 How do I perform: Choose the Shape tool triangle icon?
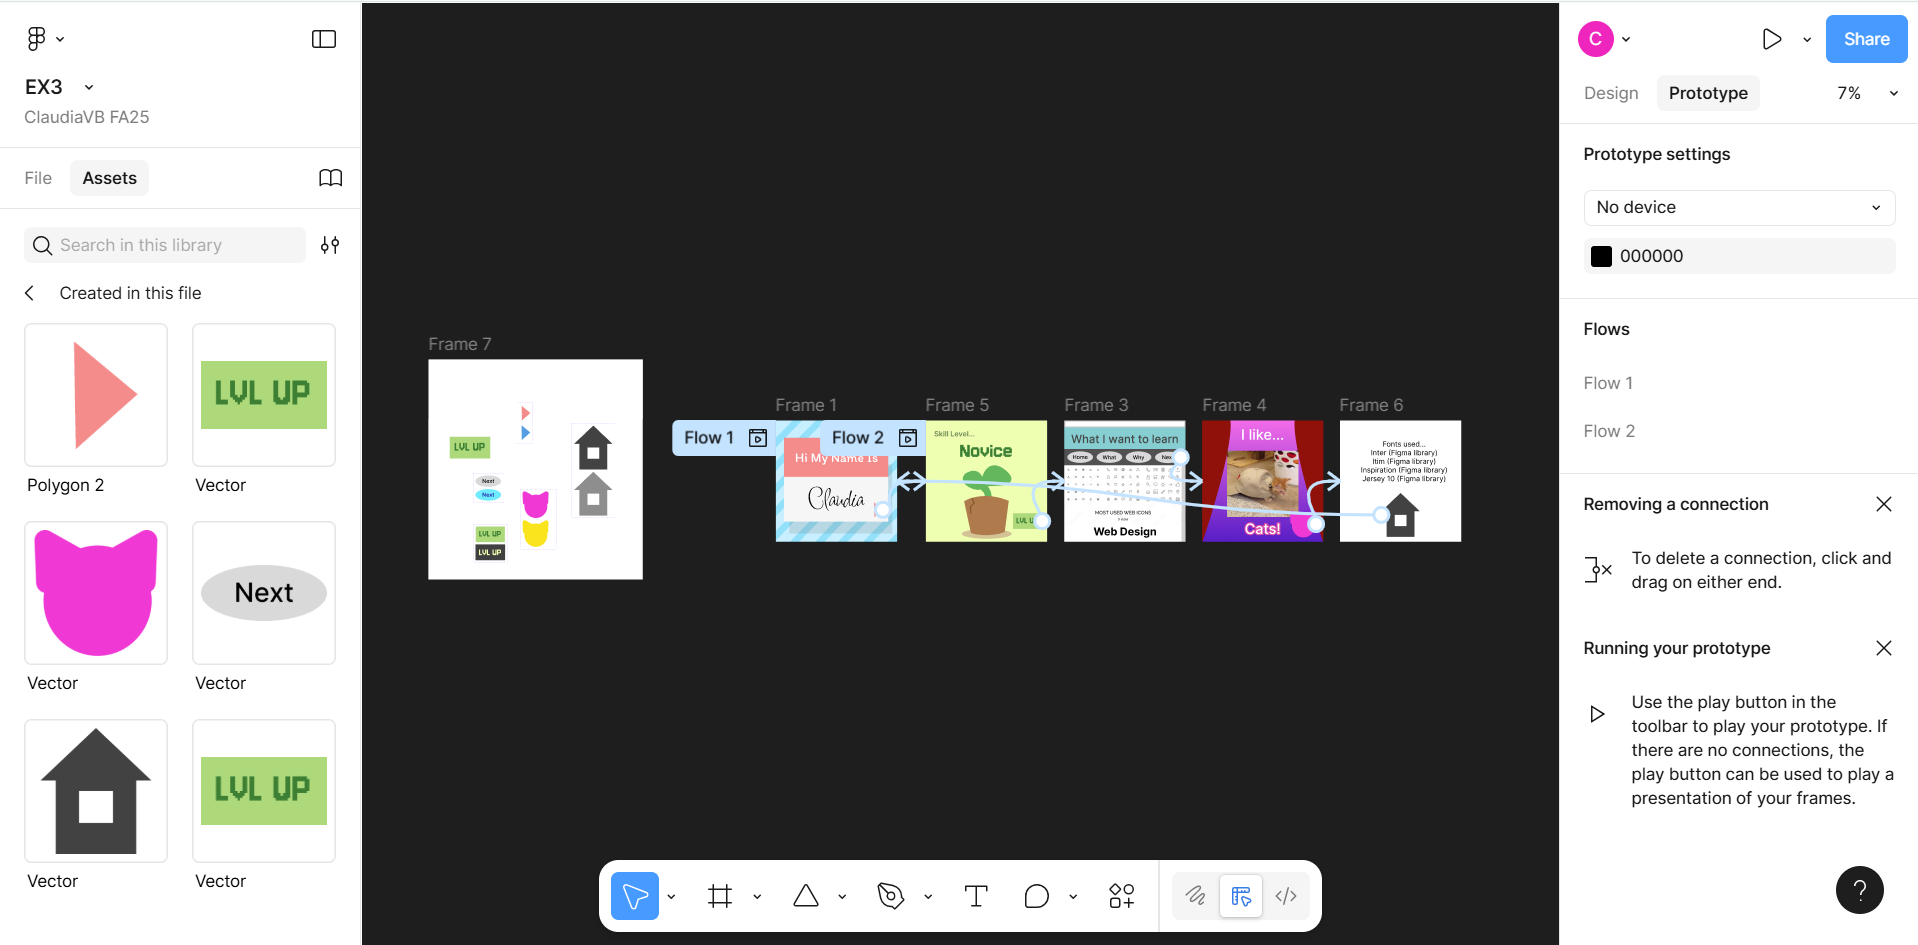[x=806, y=896]
